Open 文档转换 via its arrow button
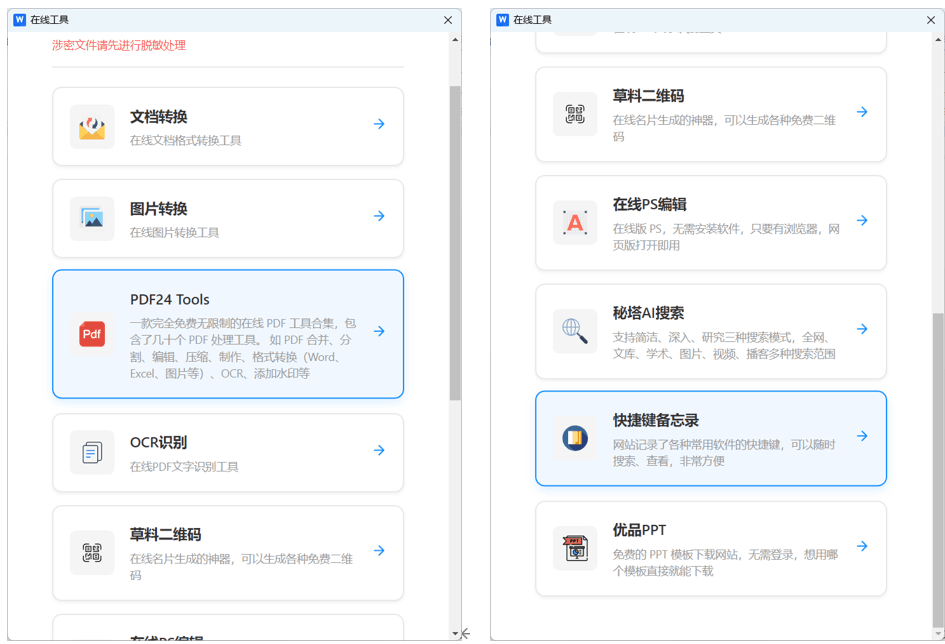Screen dimensions: 945x644 coord(379,124)
